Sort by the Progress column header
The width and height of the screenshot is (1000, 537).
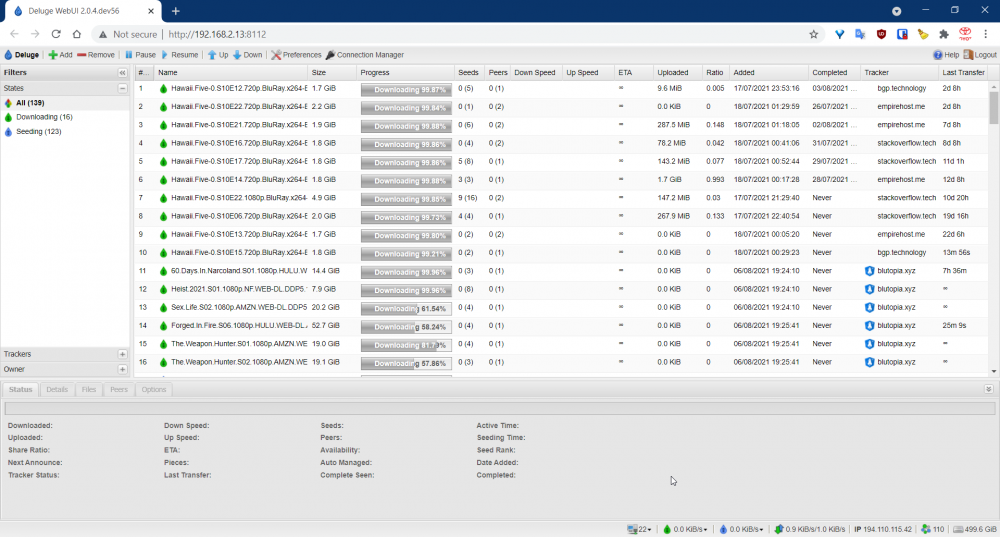(x=405, y=73)
